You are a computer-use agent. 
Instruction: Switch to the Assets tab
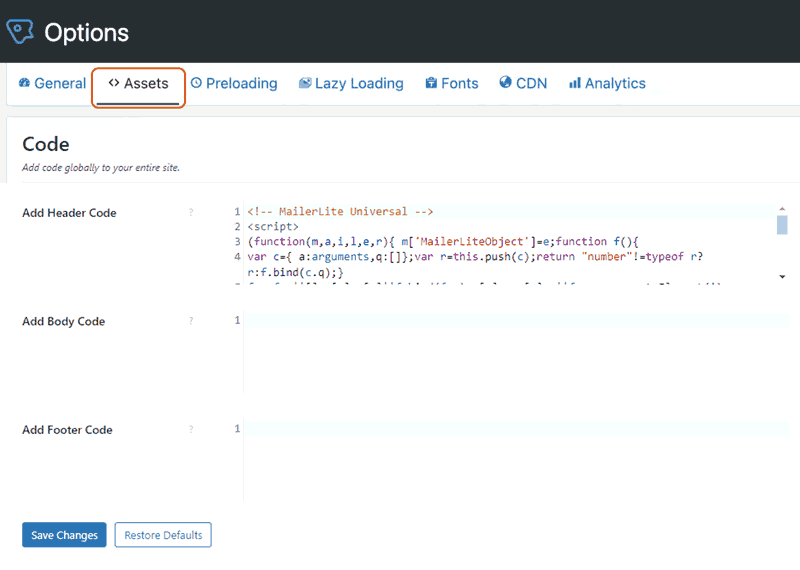(138, 84)
